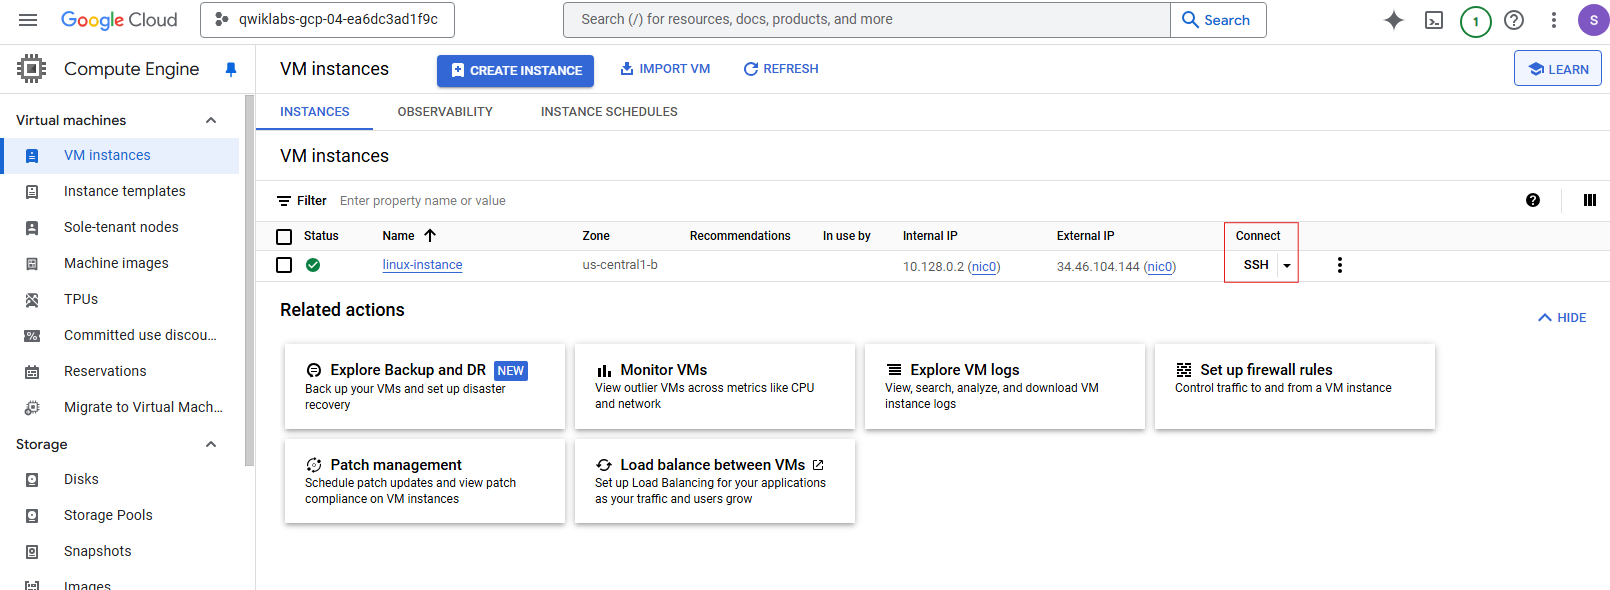Click the Zone column header
This screenshot has height=590, width=1610.
coord(596,236)
